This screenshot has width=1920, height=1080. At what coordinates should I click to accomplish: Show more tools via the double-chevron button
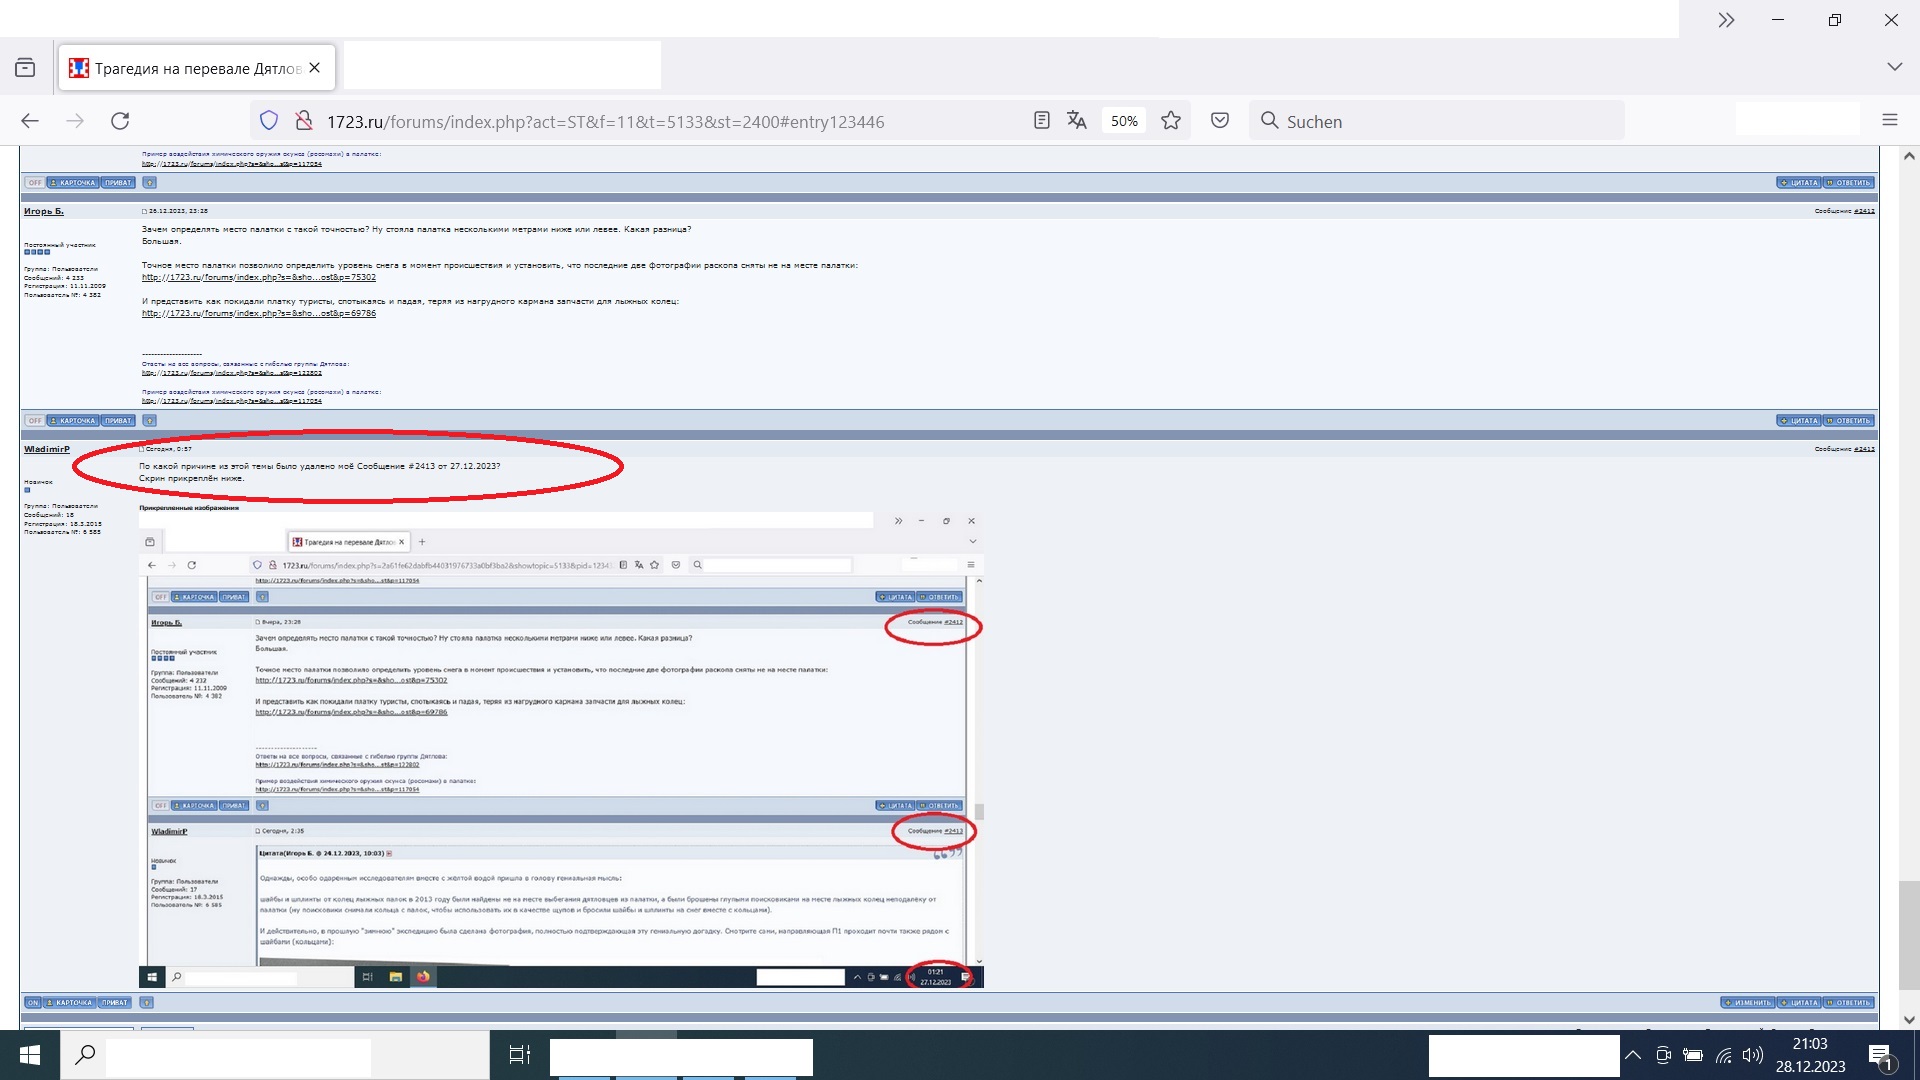pos(1726,20)
